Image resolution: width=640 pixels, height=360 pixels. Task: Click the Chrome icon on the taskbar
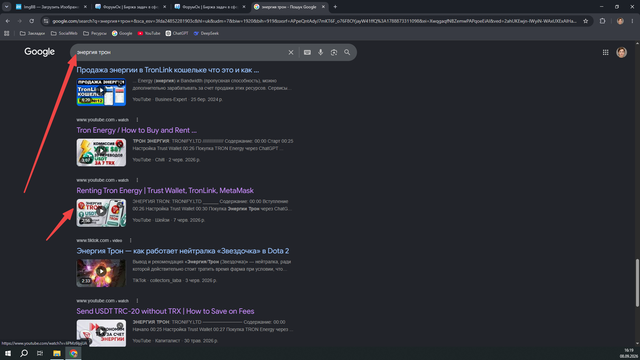coord(73,353)
